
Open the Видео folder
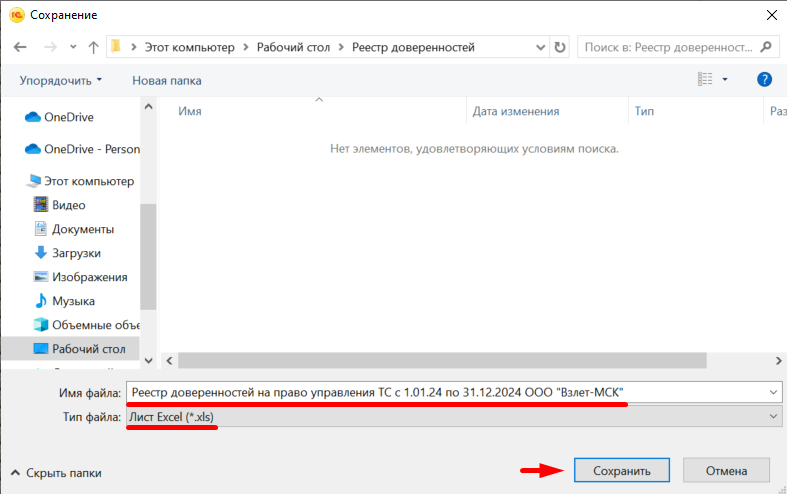click(x=69, y=205)
